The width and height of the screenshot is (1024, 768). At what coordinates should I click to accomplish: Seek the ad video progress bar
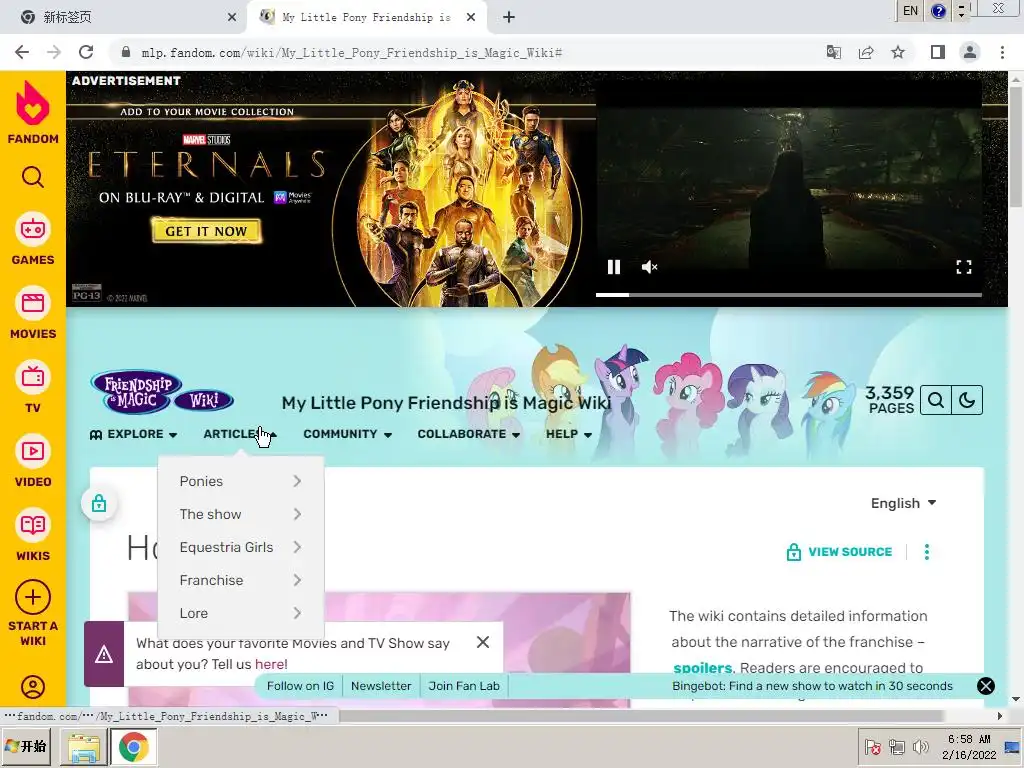[789, 295]
